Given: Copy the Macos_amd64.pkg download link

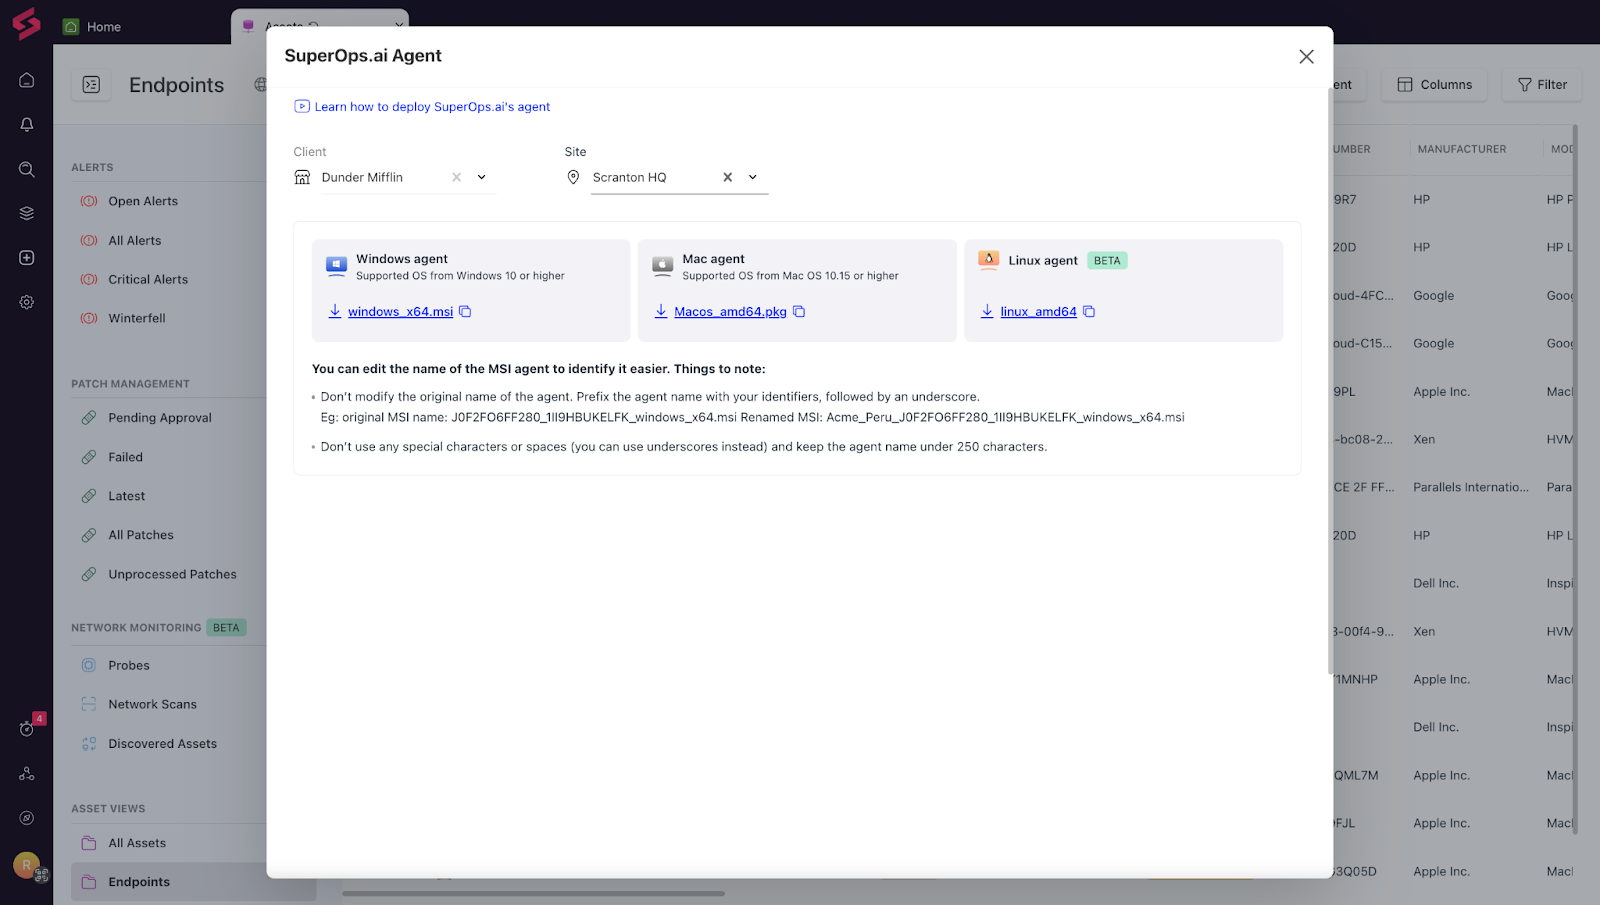Looking at the screenshot, I should [x=799, y=312].
